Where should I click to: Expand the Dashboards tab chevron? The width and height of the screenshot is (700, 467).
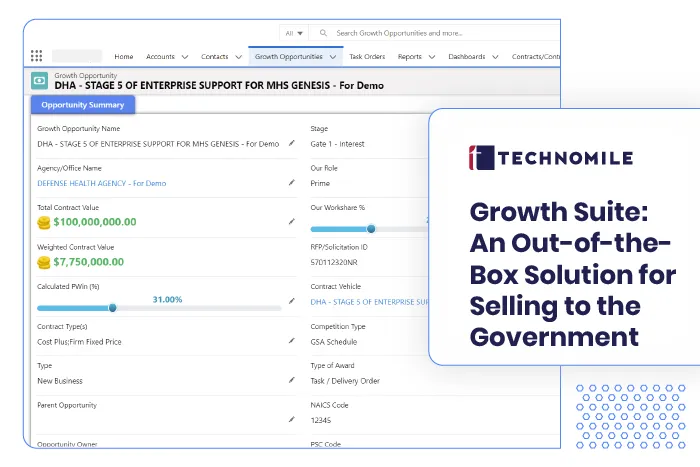(495, 57)
